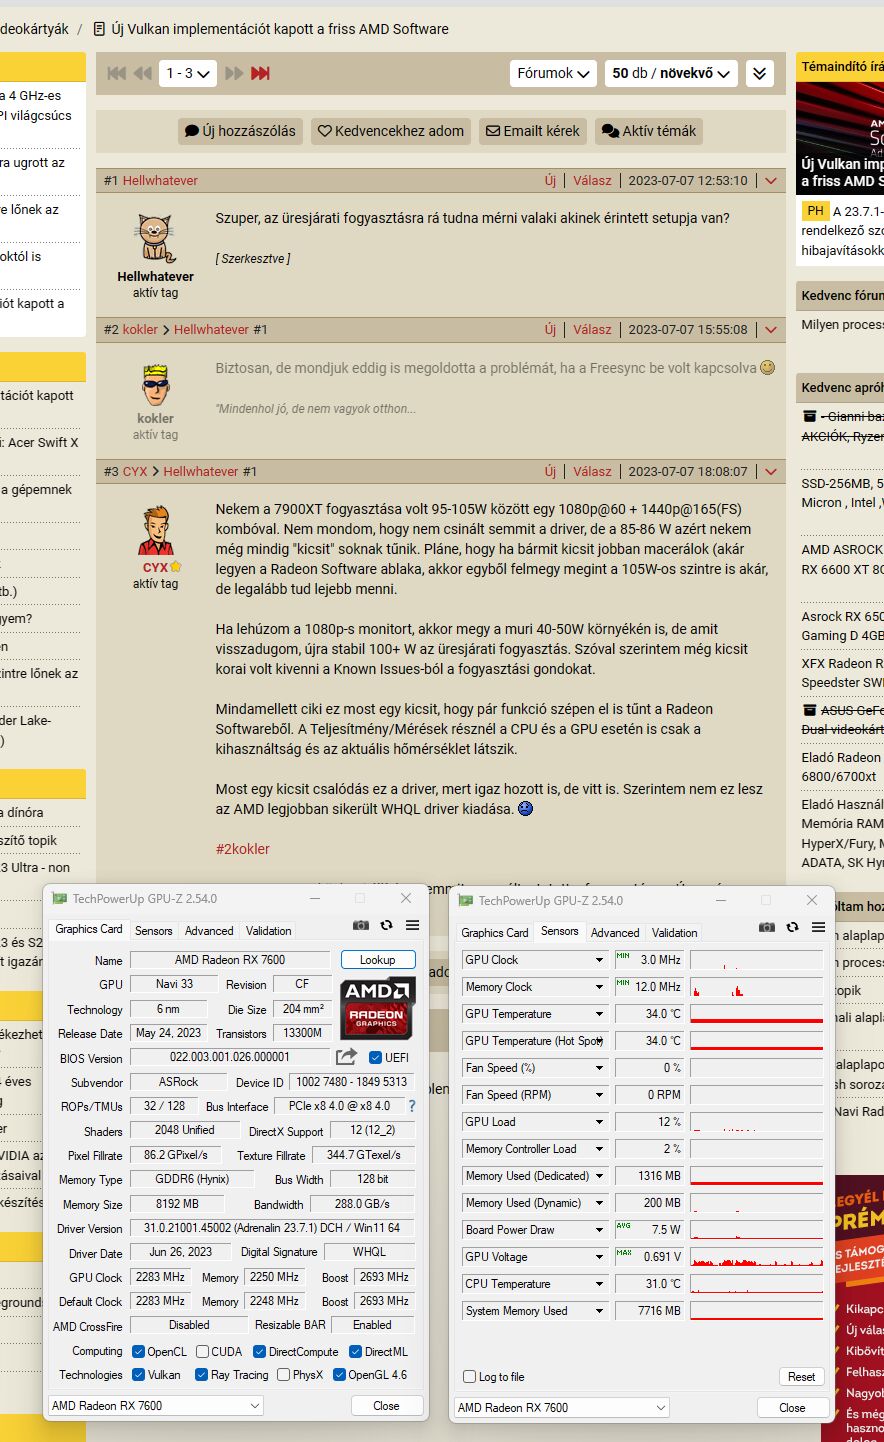Image resolution: width=884 pixels, height=1442 pixels.
Task: Toggle the DirectCompute checkbox
Action: click(259, 1351)
